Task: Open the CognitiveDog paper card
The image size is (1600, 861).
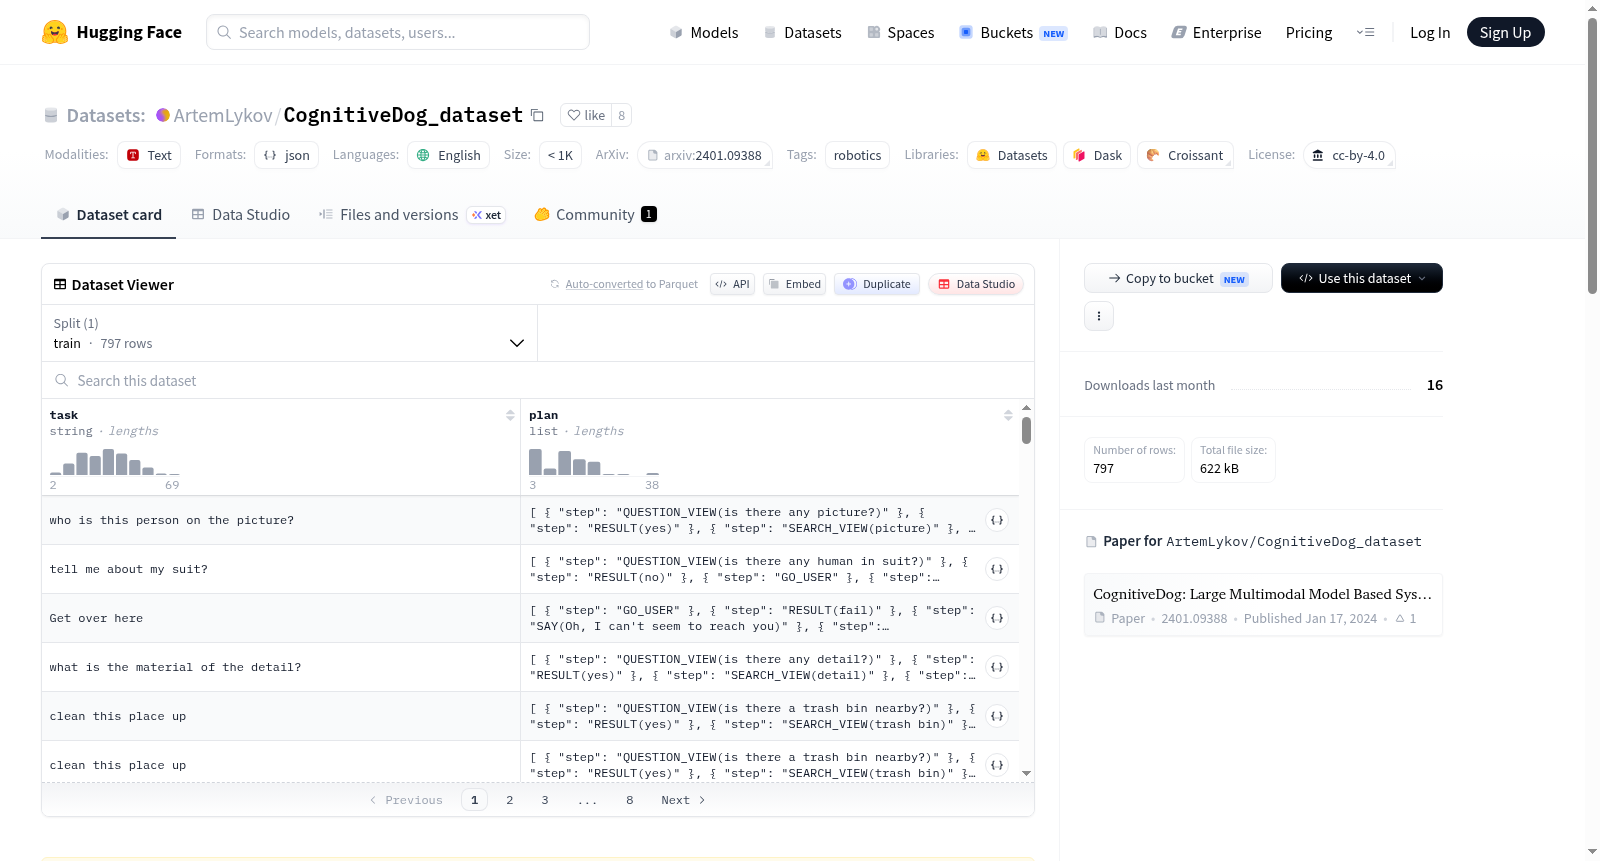Action: [x=1263, y=605]
